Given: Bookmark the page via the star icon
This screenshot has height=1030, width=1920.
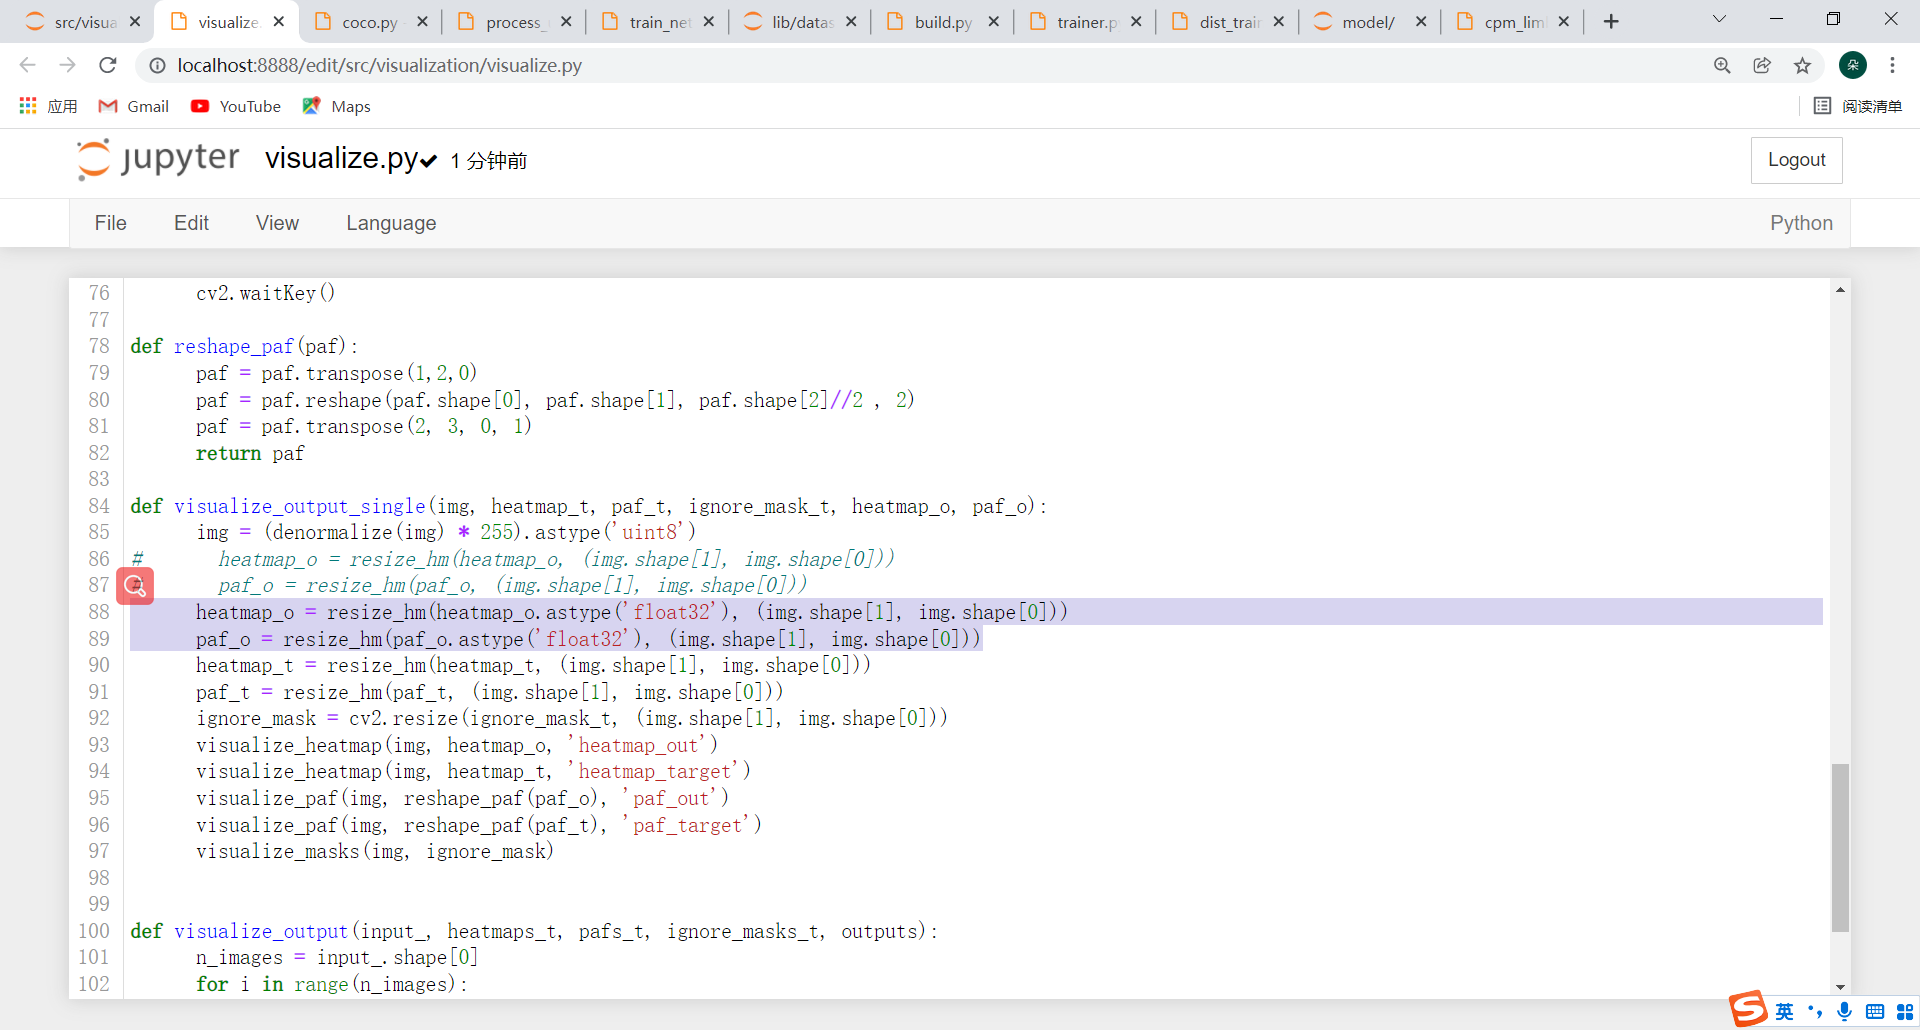Looking at the screenshot, I should tap(1803, 65).
